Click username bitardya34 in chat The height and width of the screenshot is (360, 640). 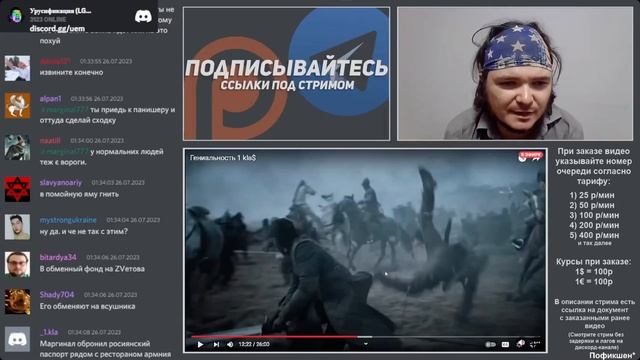pos(58,258)
